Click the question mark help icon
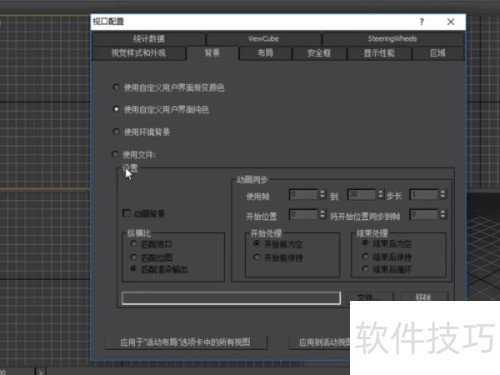500x375 pixels. pos(422,22)
